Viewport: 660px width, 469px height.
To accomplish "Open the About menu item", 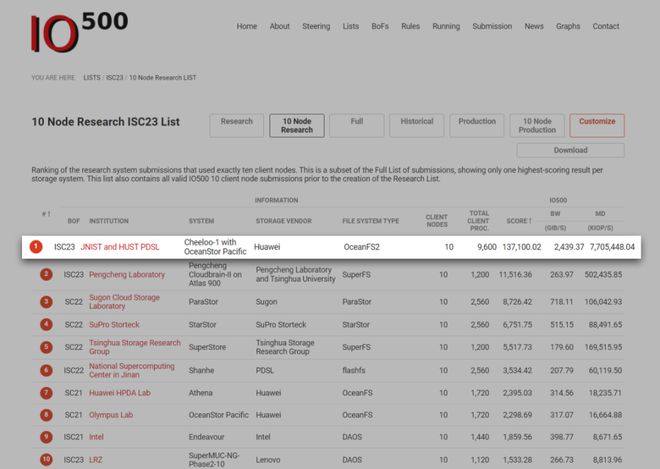I will [x=279, y=26].
